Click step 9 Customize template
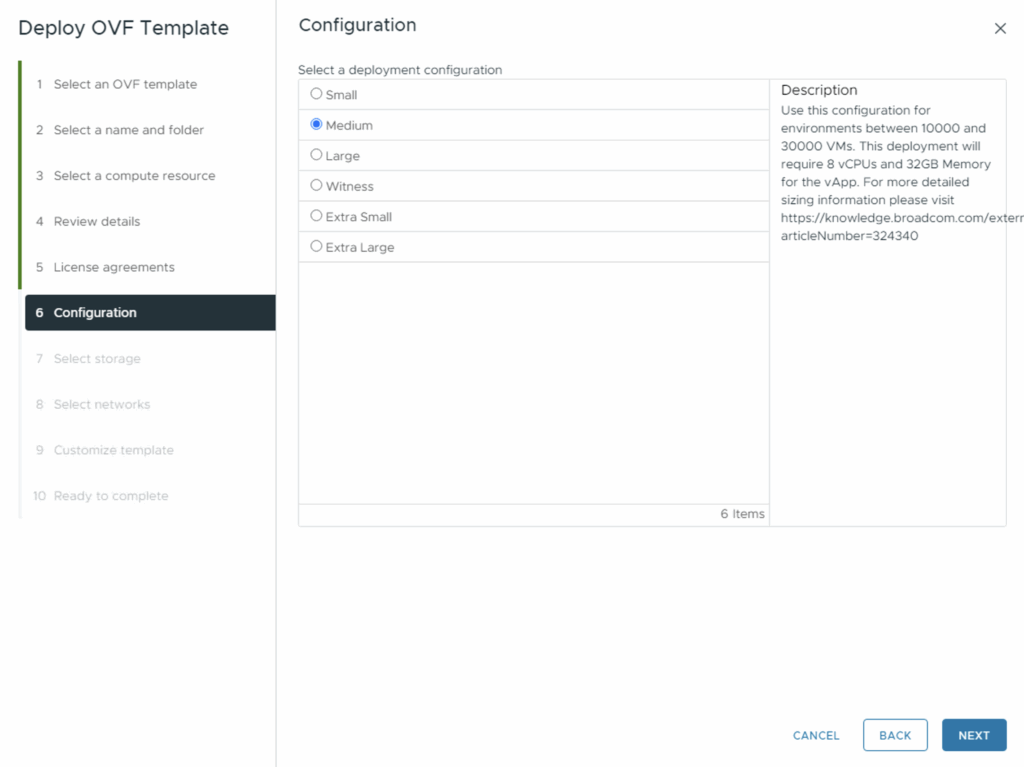1024x767 pixels. (113, 450)
